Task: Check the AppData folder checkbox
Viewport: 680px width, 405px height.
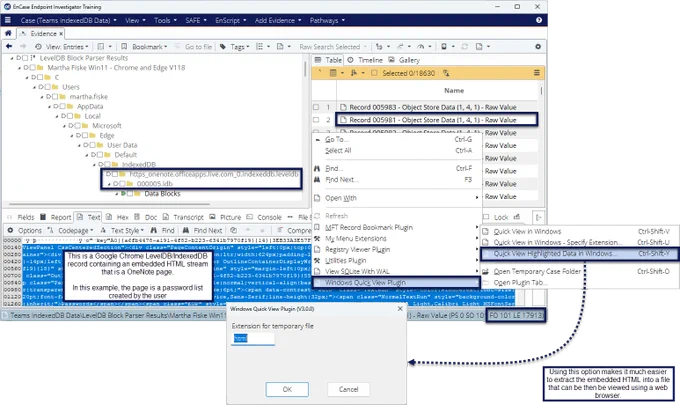Action: [x=62, y=106]
